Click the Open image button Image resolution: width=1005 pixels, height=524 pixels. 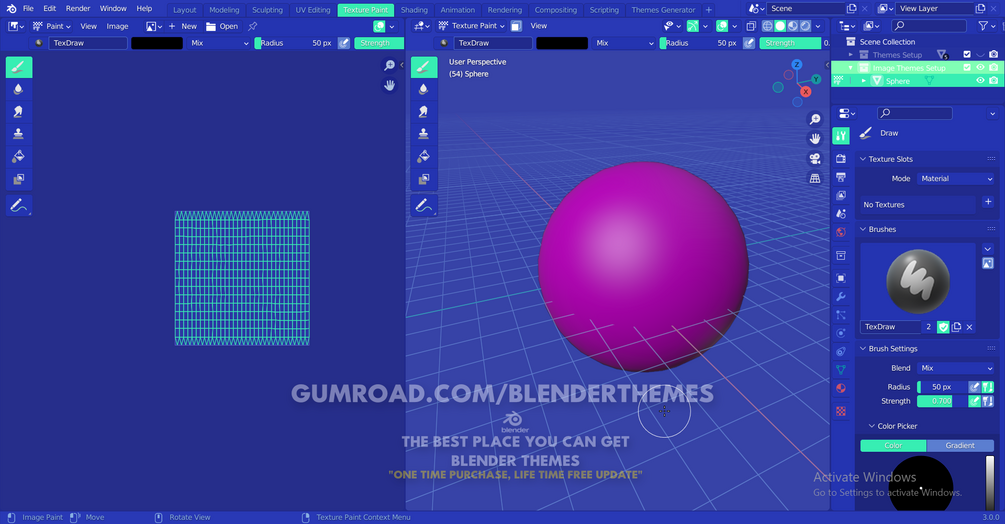tap(222, 26)
